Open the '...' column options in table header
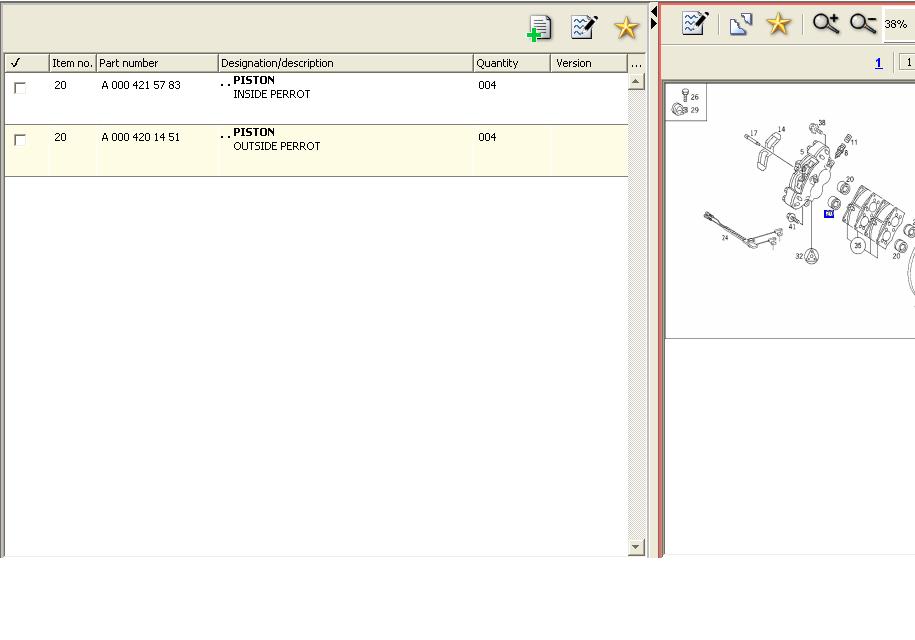The height and width of the screenshot is (640, 915). click(636, 63)
